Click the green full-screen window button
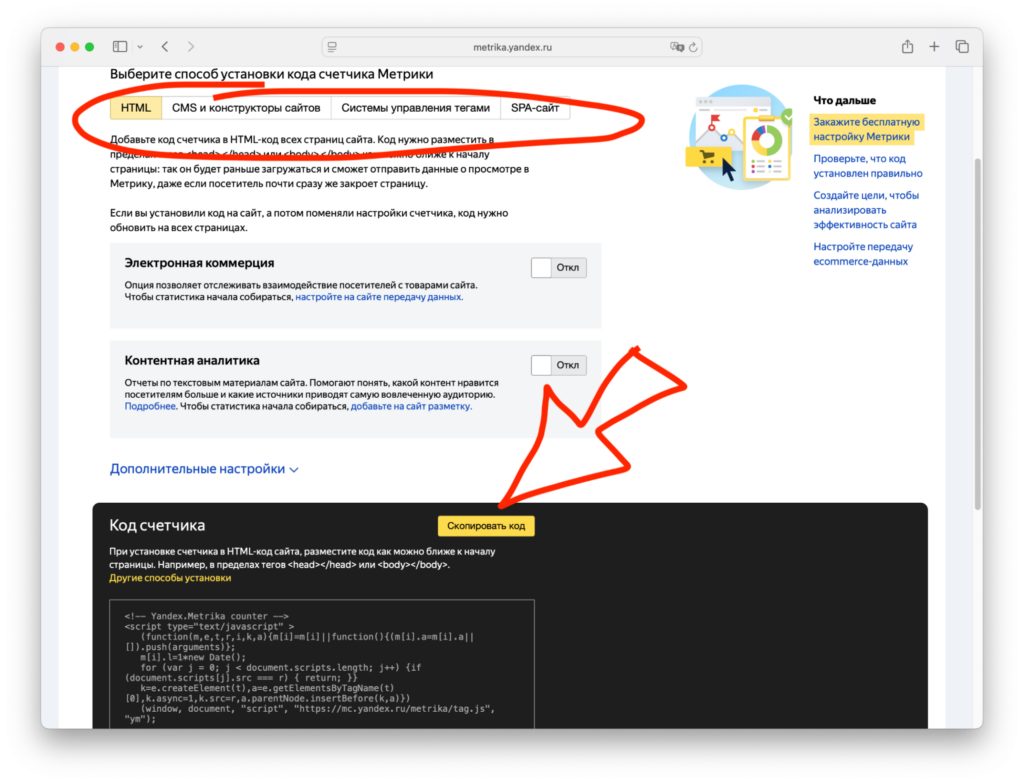1024x783 pixels. (x=89, y=47)
